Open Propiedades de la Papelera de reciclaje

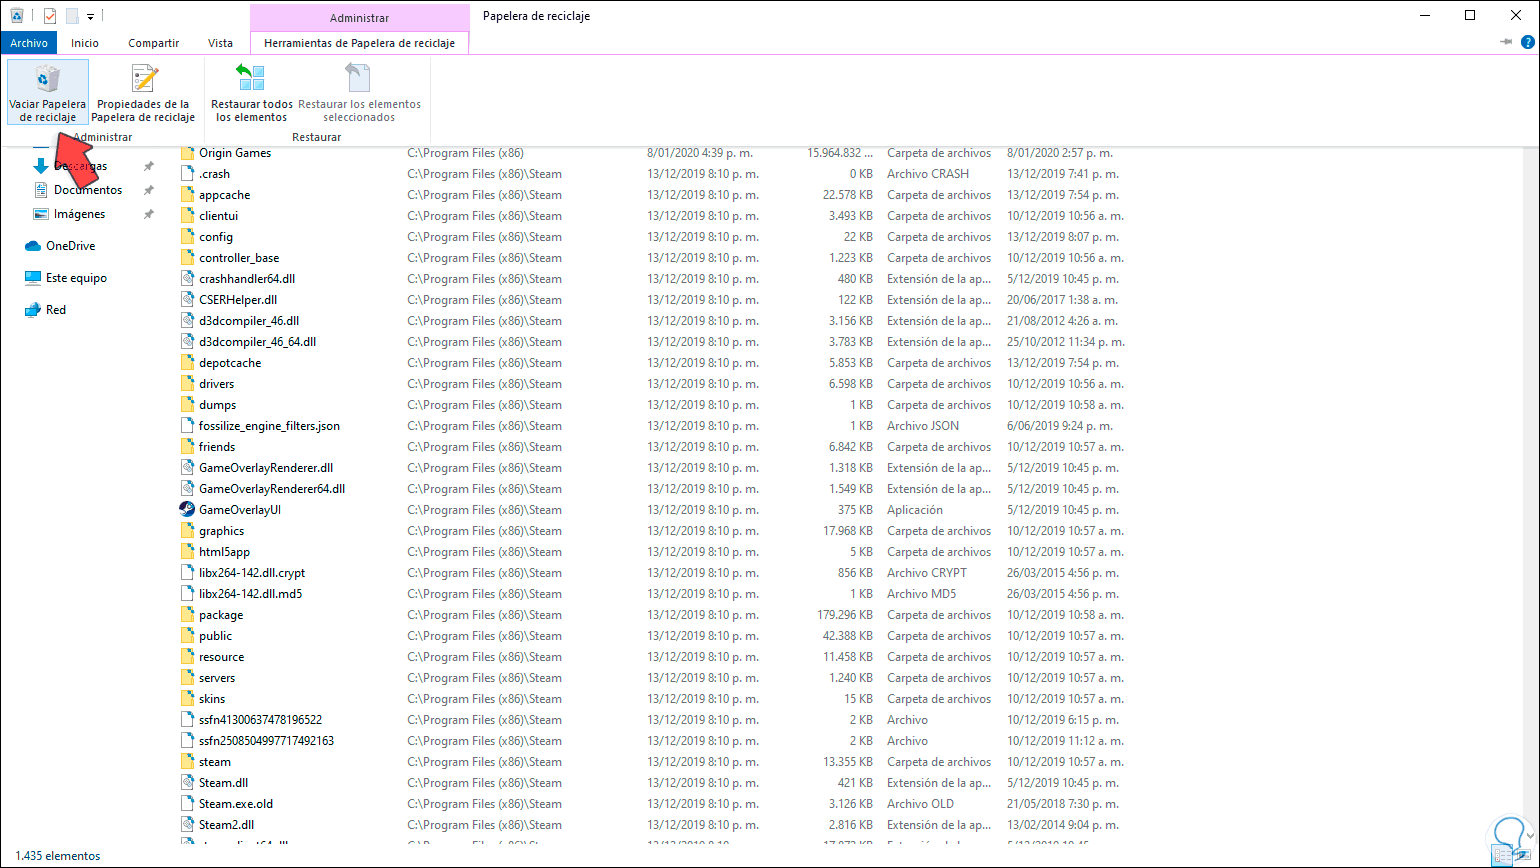click(x=144, y=92)
